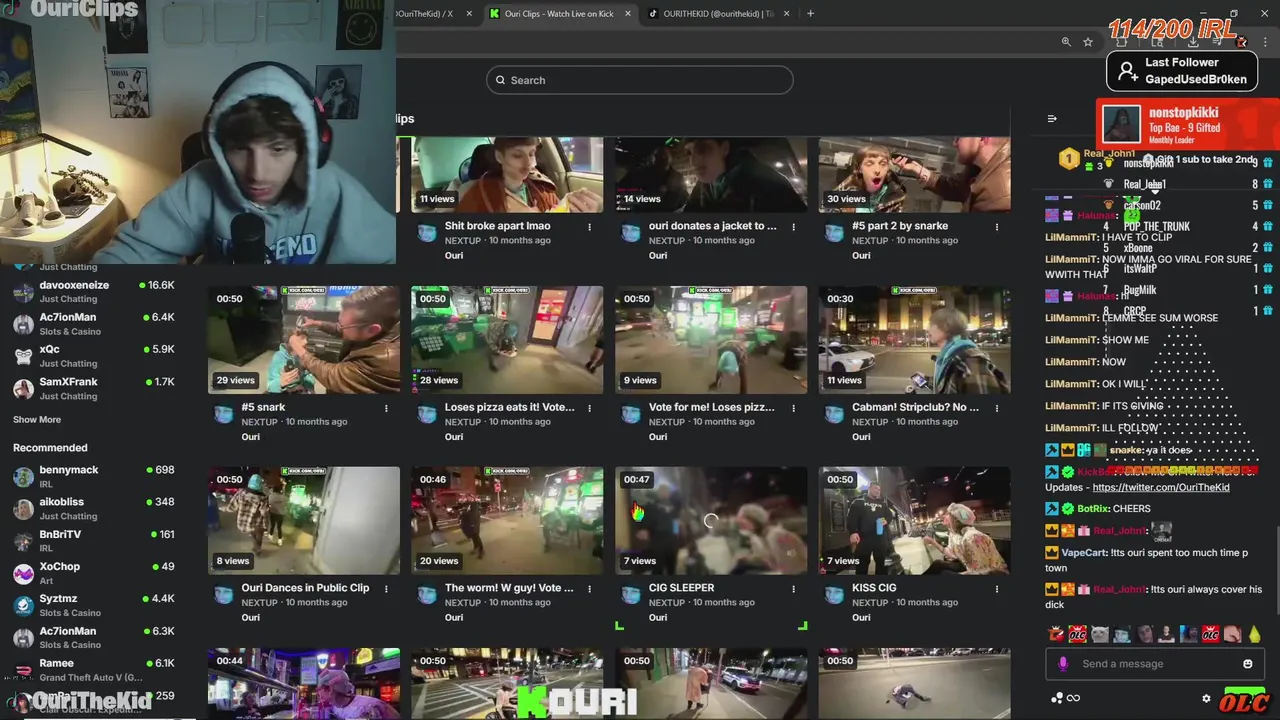Screen dimensions: 1280x720
Task: Open chat settings gear icon
Action: (1206, 698)
